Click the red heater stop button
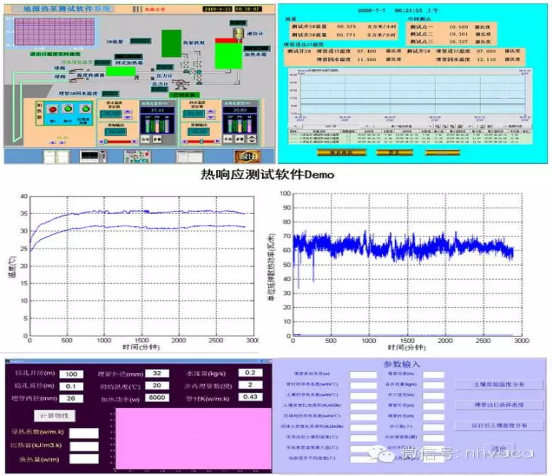This screenshot has width=553, height=476. click(53, 109)
